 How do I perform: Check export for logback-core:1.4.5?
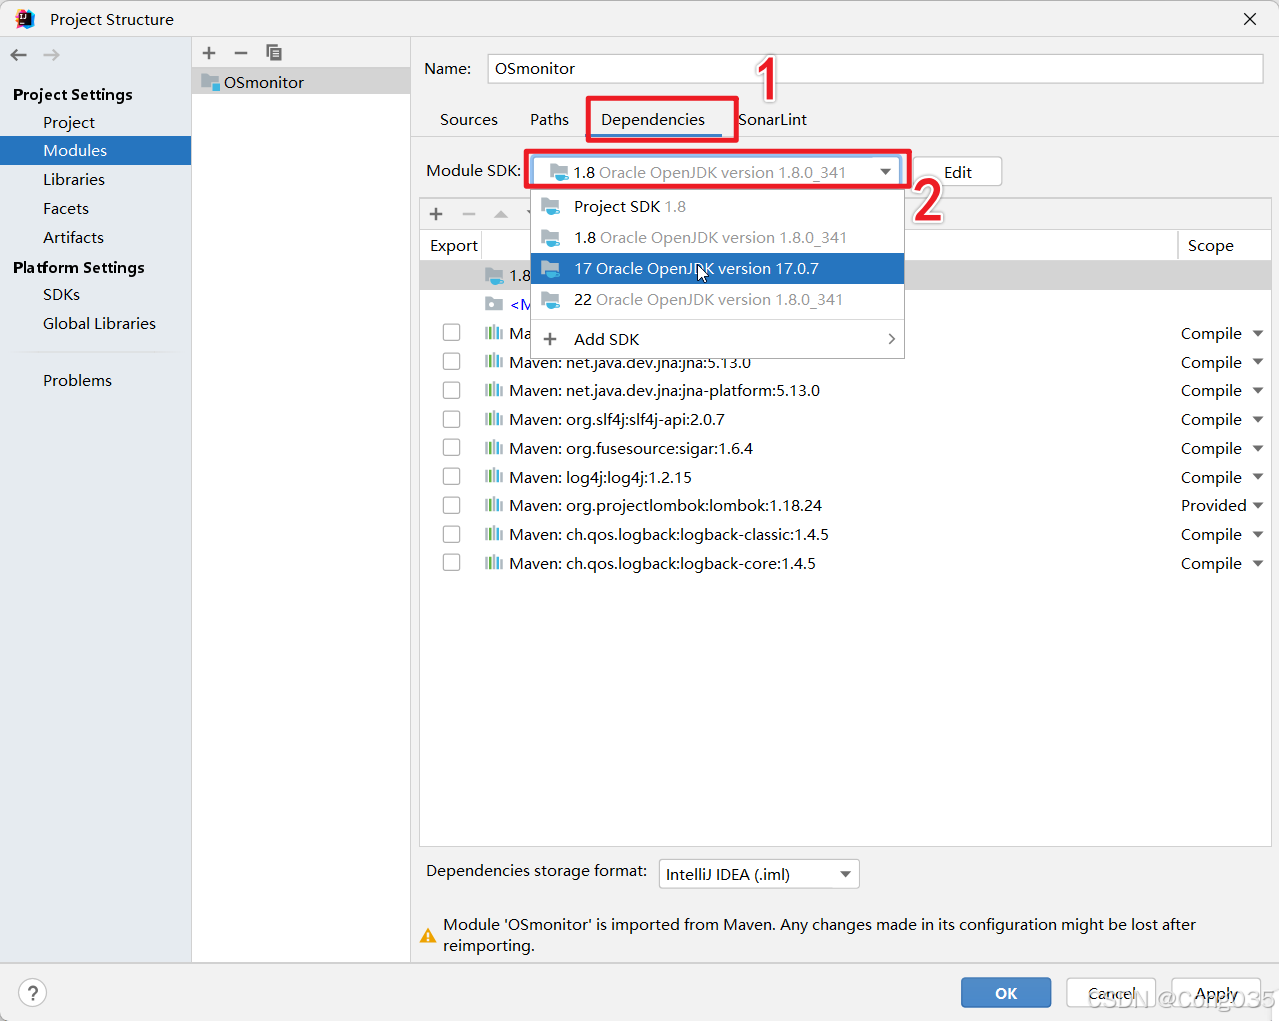[452, 563]
